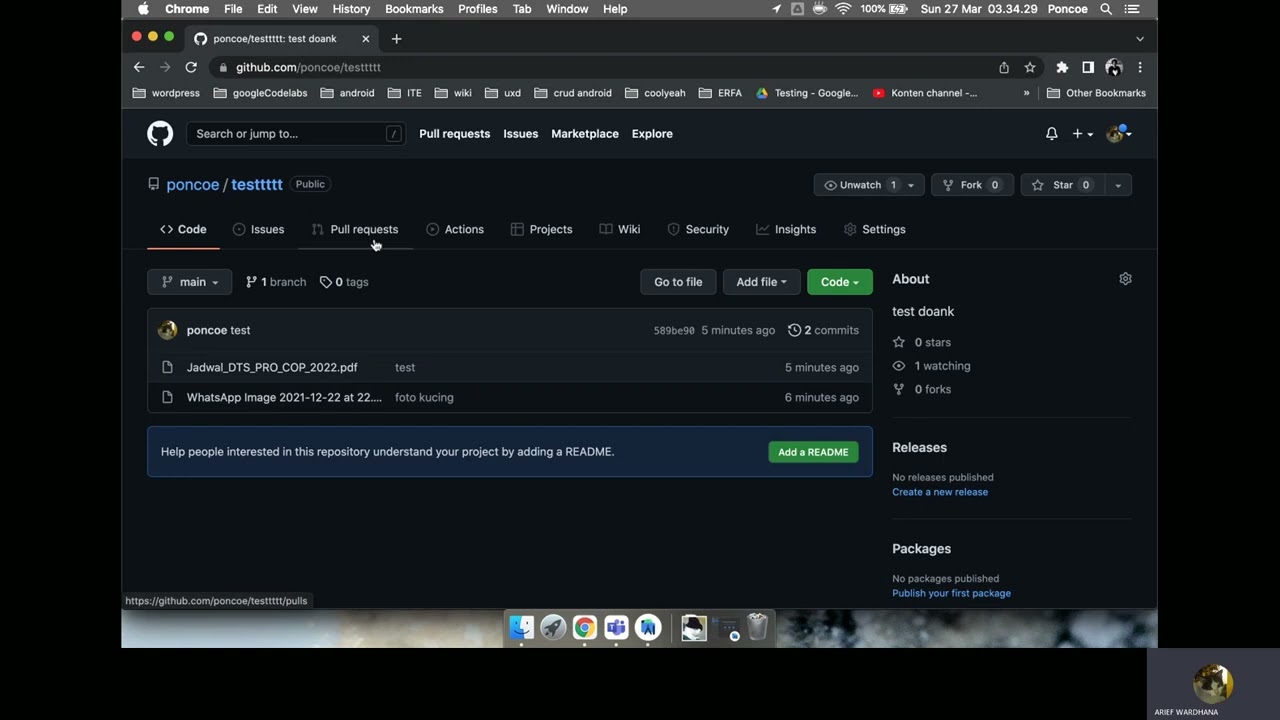Image resolution: width=1280 pixels, height=720 pixels.
Task: Switch to the Pull requests repo tab
Action: pyautogui.click(x=354, y=229)
